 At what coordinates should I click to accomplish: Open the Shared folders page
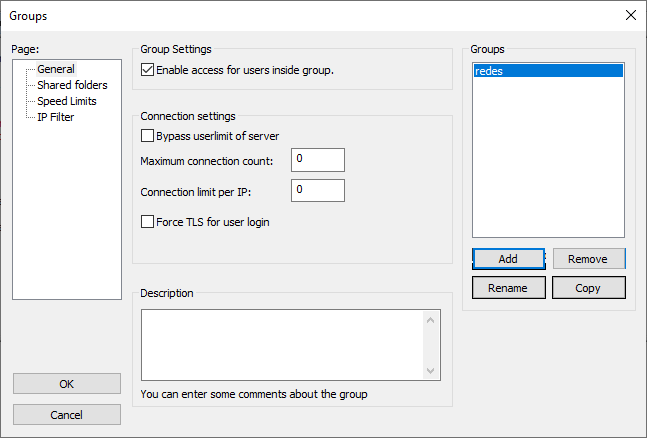point(72,85)
